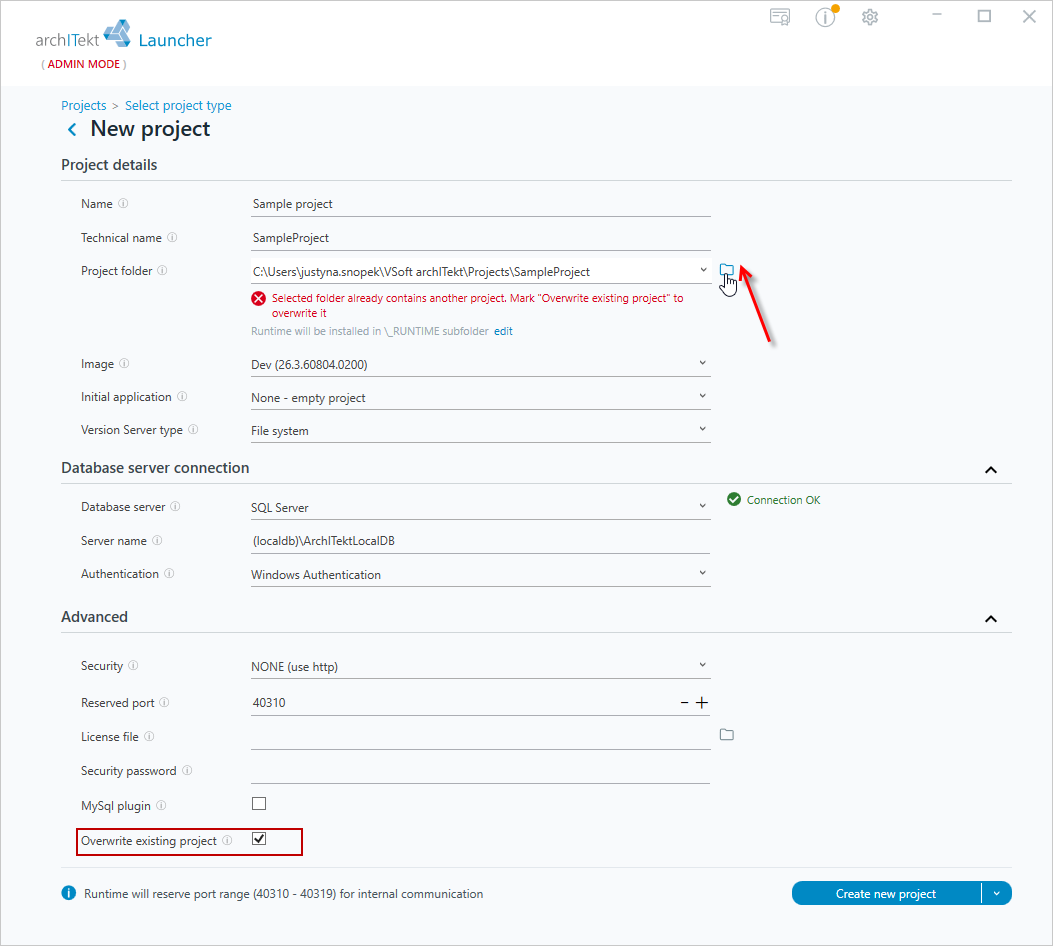Show info tooltip next to Technical name
1053x946 pixels.
pyautogui.click(x=172, y=238)
